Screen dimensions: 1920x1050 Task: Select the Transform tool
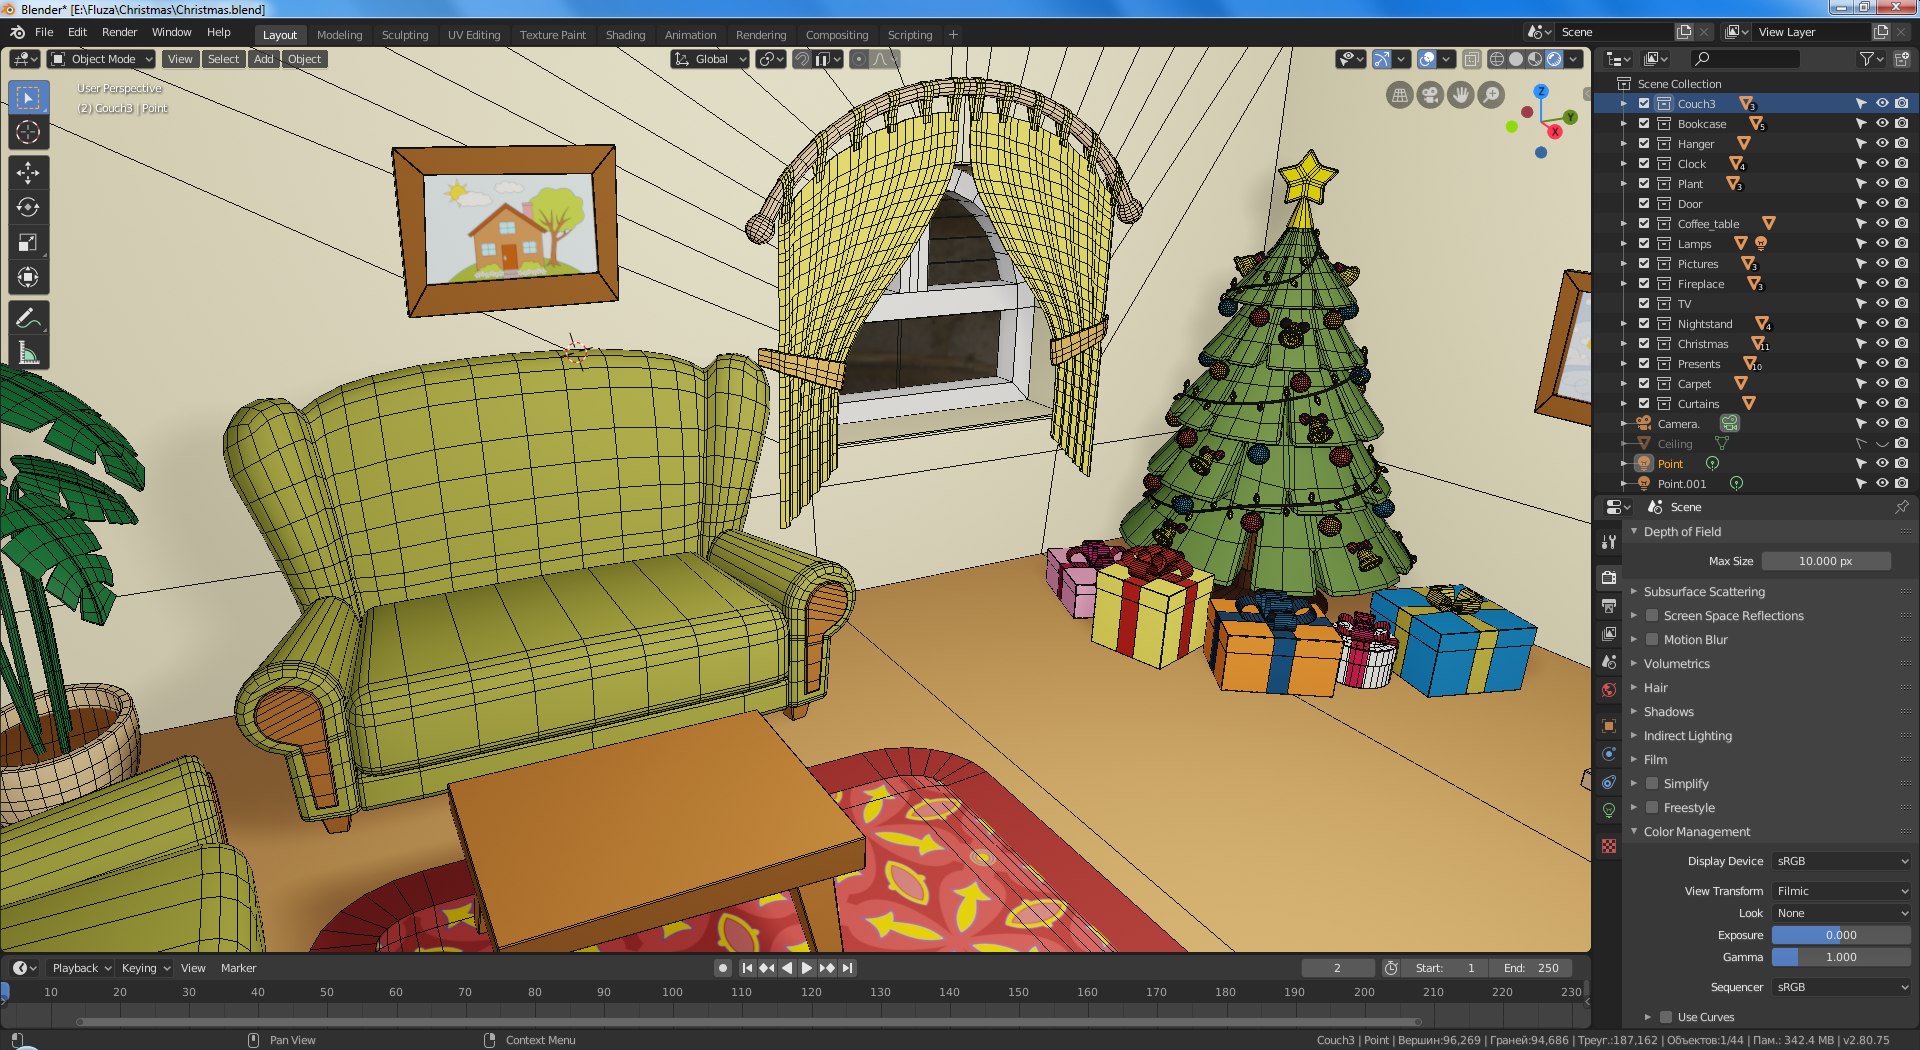[28, 277]
